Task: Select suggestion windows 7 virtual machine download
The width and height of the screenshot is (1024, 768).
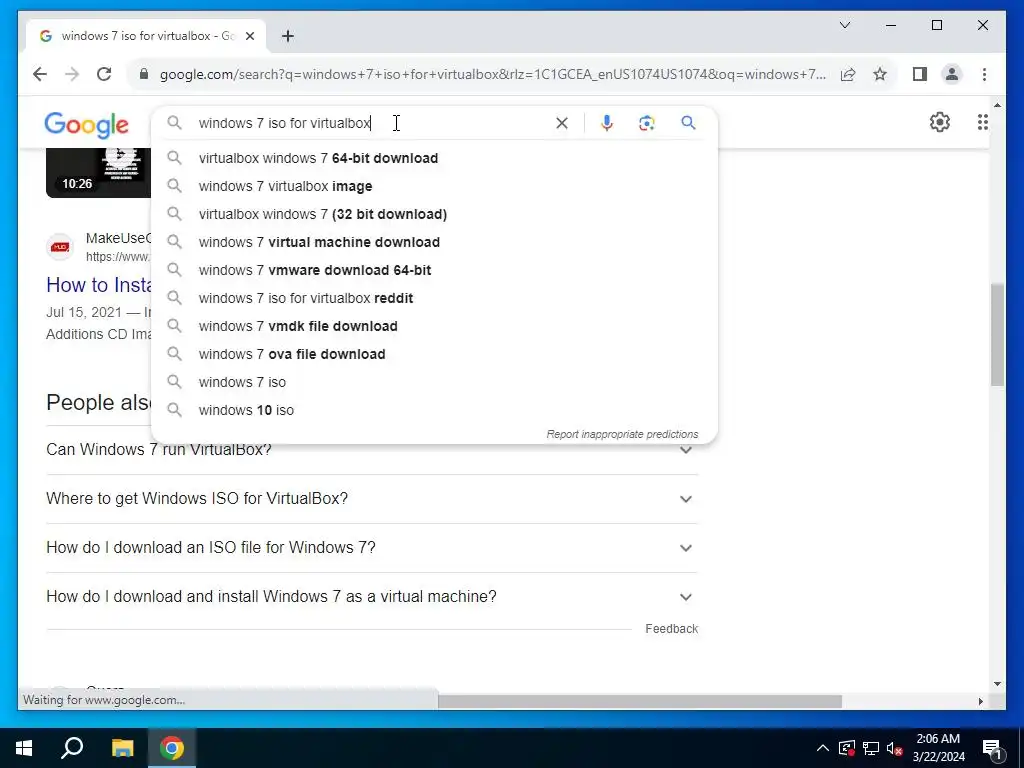Action: 434,242
